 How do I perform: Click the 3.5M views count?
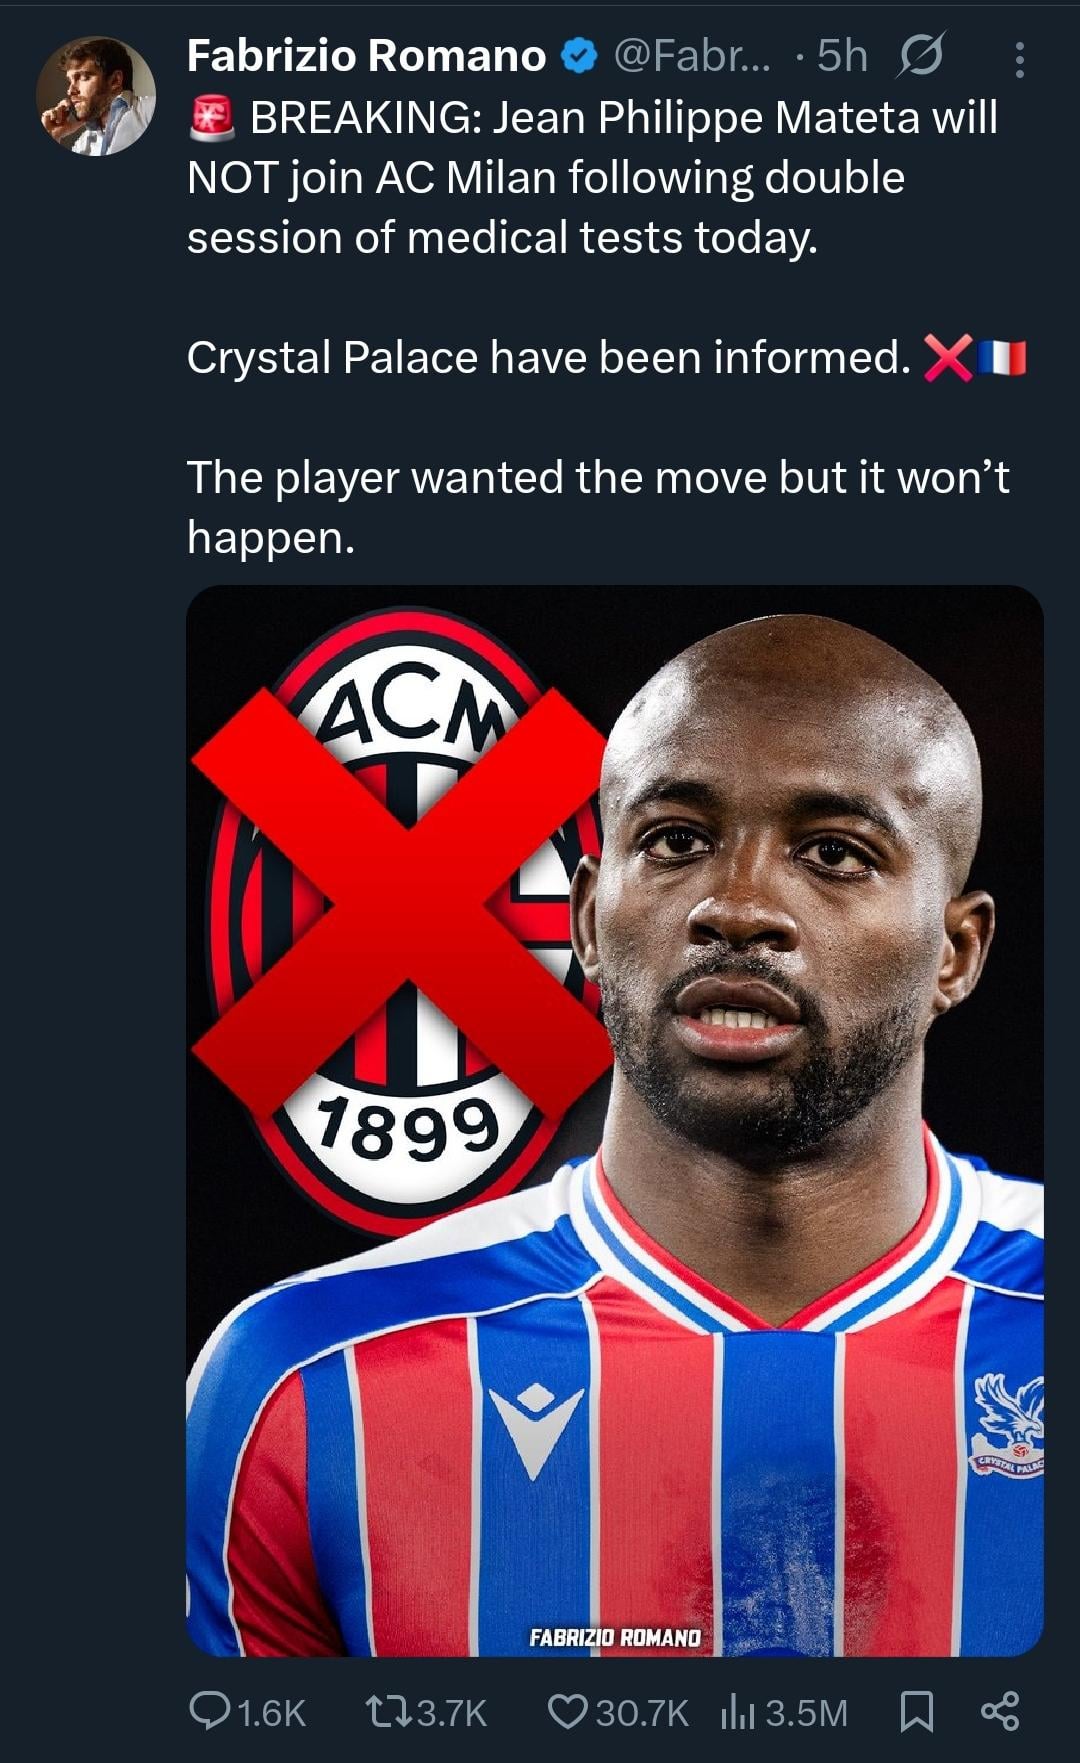[806, 1713]
